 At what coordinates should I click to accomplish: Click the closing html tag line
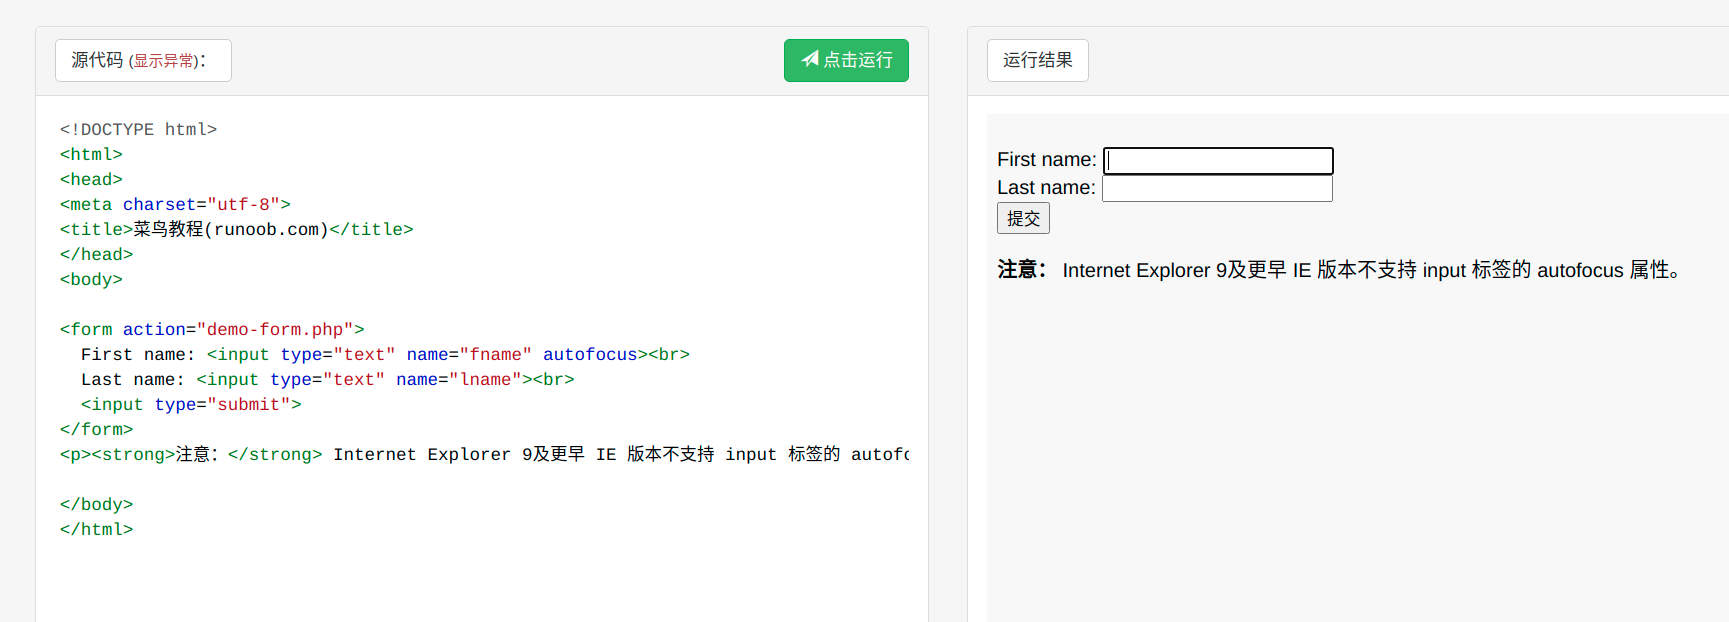[96, 529]
